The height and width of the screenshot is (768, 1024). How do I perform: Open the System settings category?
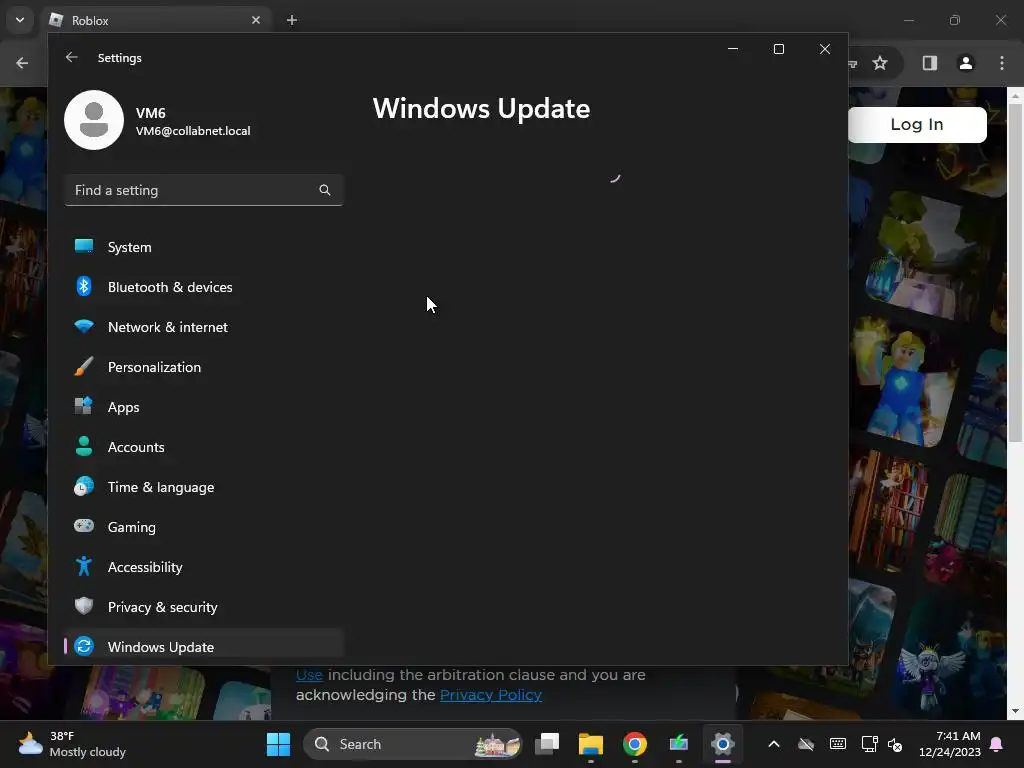pos(204,247)
